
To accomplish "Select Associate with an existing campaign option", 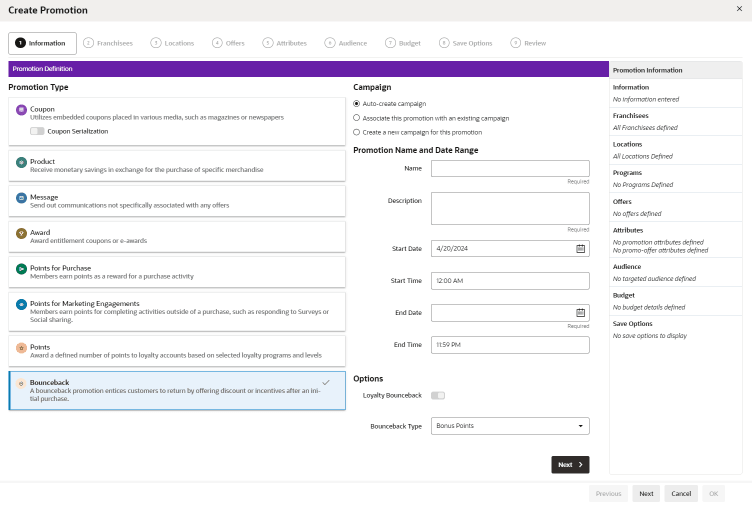I will 356,117.
